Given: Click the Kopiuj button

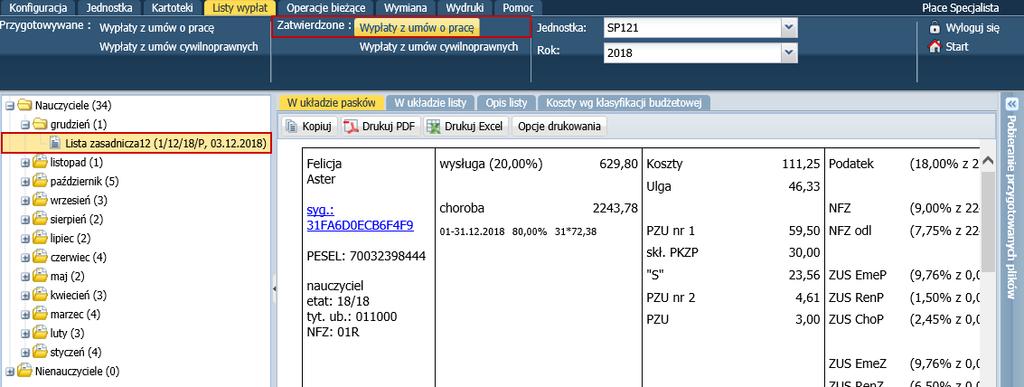Looking at the screenshot, I should coord(310,127).
